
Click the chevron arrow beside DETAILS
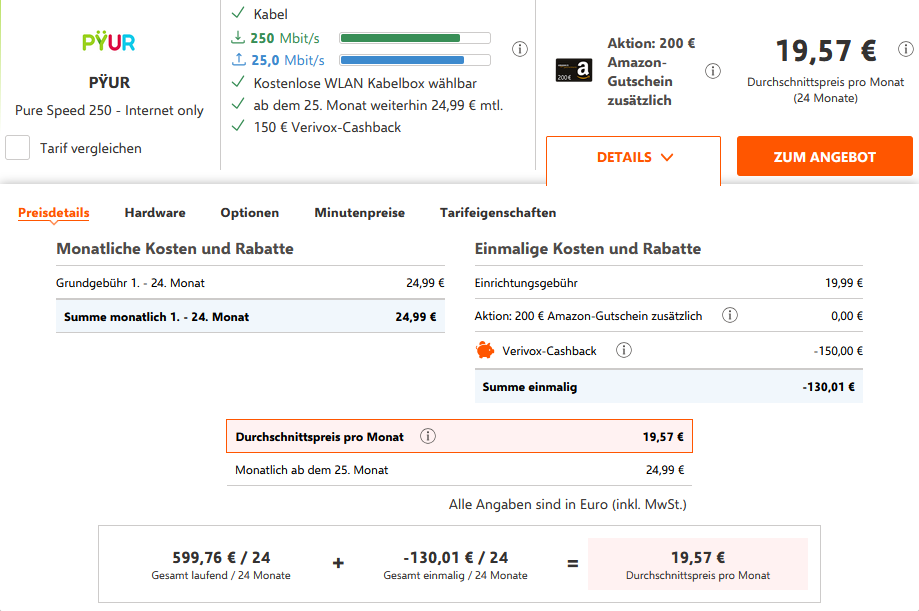[667, 157]
